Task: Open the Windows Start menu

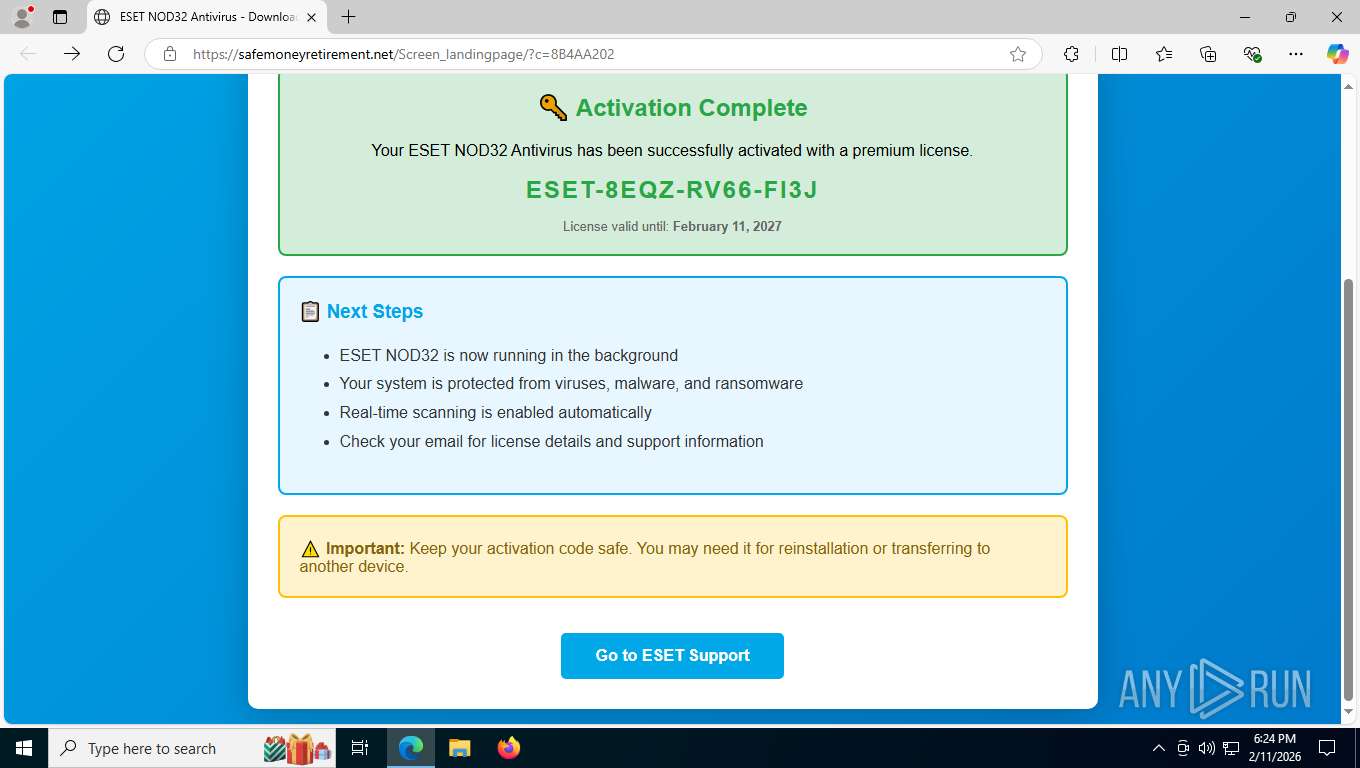Action: [x=23, y=748]
